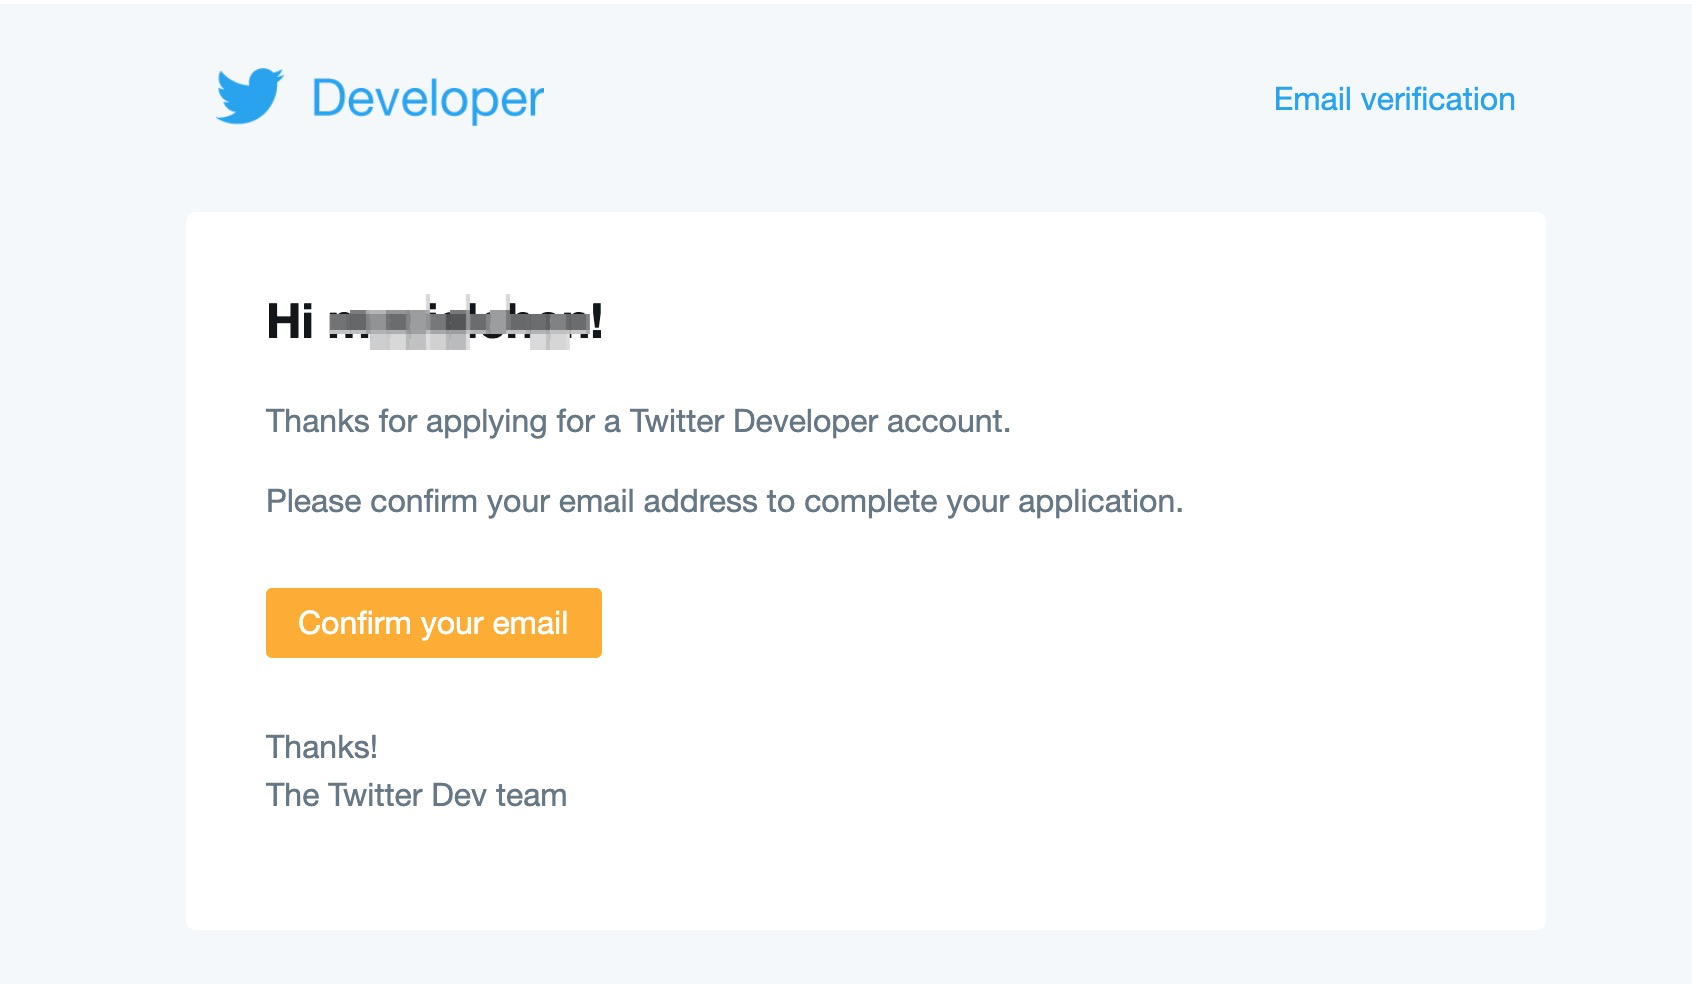Select the pixelated username in greeting
The width and height of the screenshot is (1692, 984).
[460, 322]
